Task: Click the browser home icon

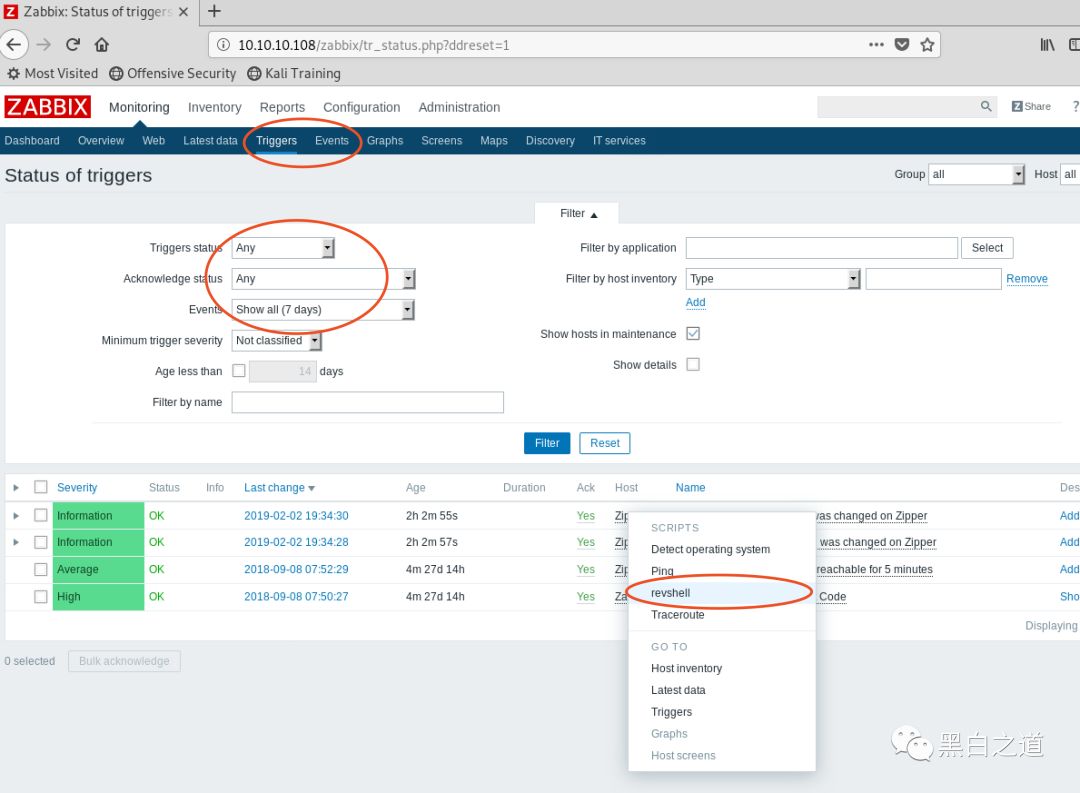Action: pos(101,44)
